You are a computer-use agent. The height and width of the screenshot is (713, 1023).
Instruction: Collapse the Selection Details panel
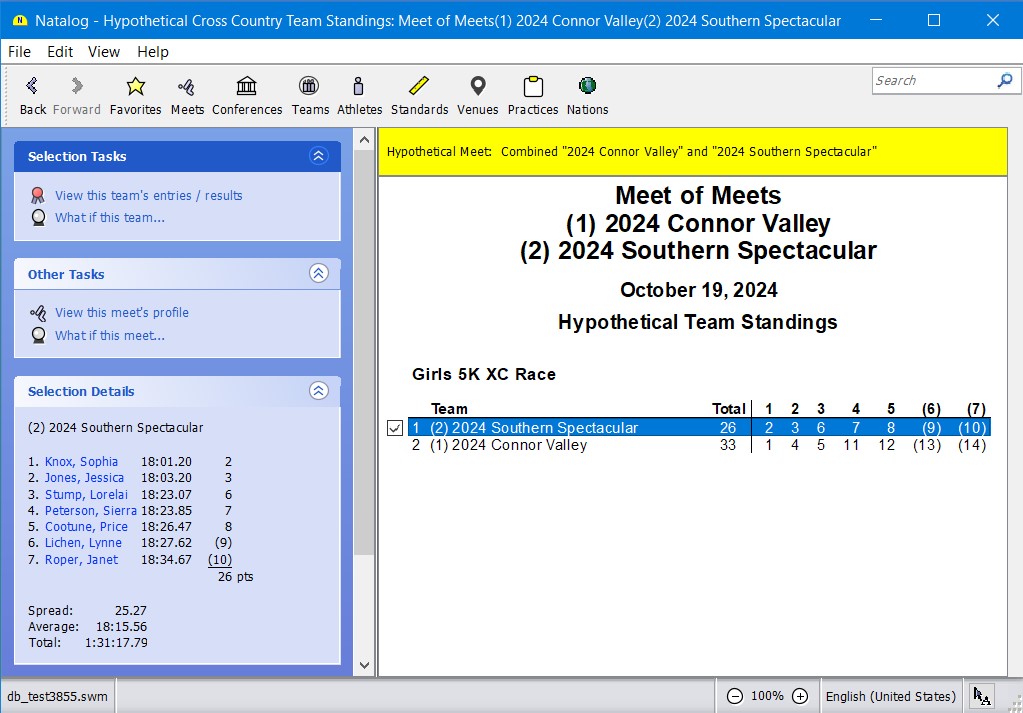(x=318, y=391)
